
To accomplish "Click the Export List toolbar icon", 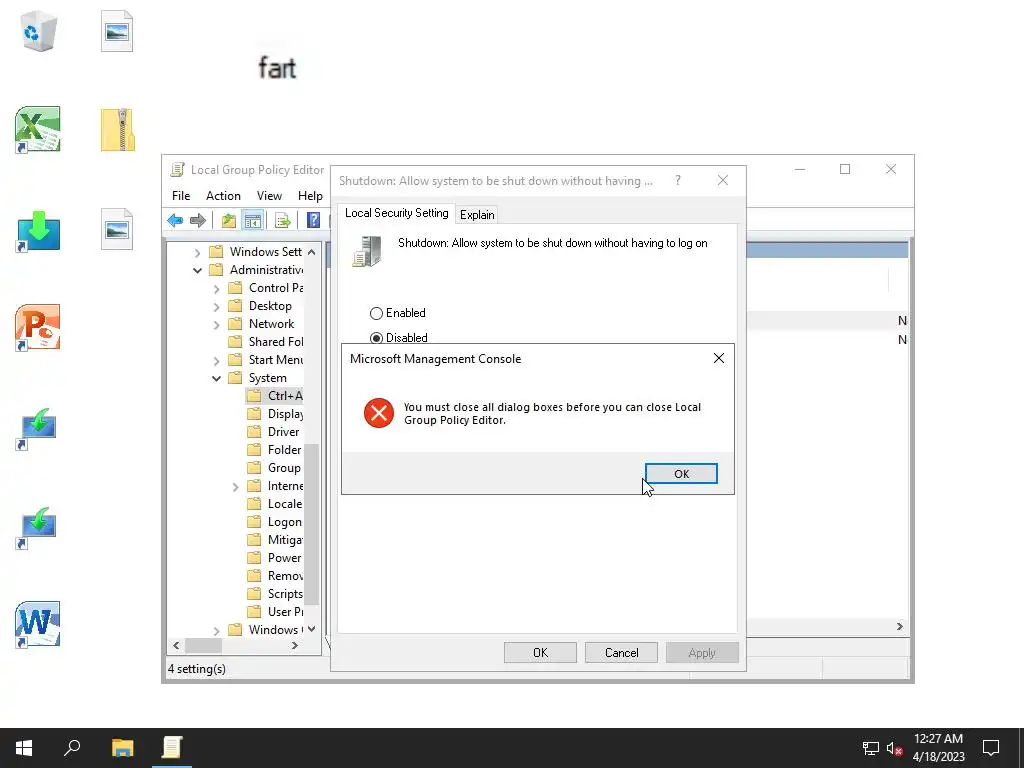I will point(283,221).
